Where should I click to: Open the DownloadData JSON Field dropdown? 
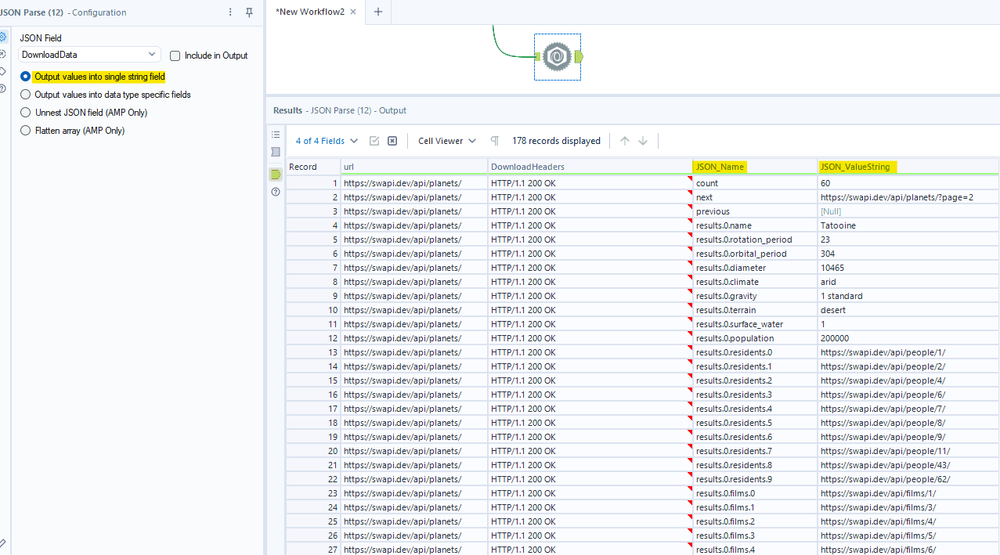tap(89, 55)
